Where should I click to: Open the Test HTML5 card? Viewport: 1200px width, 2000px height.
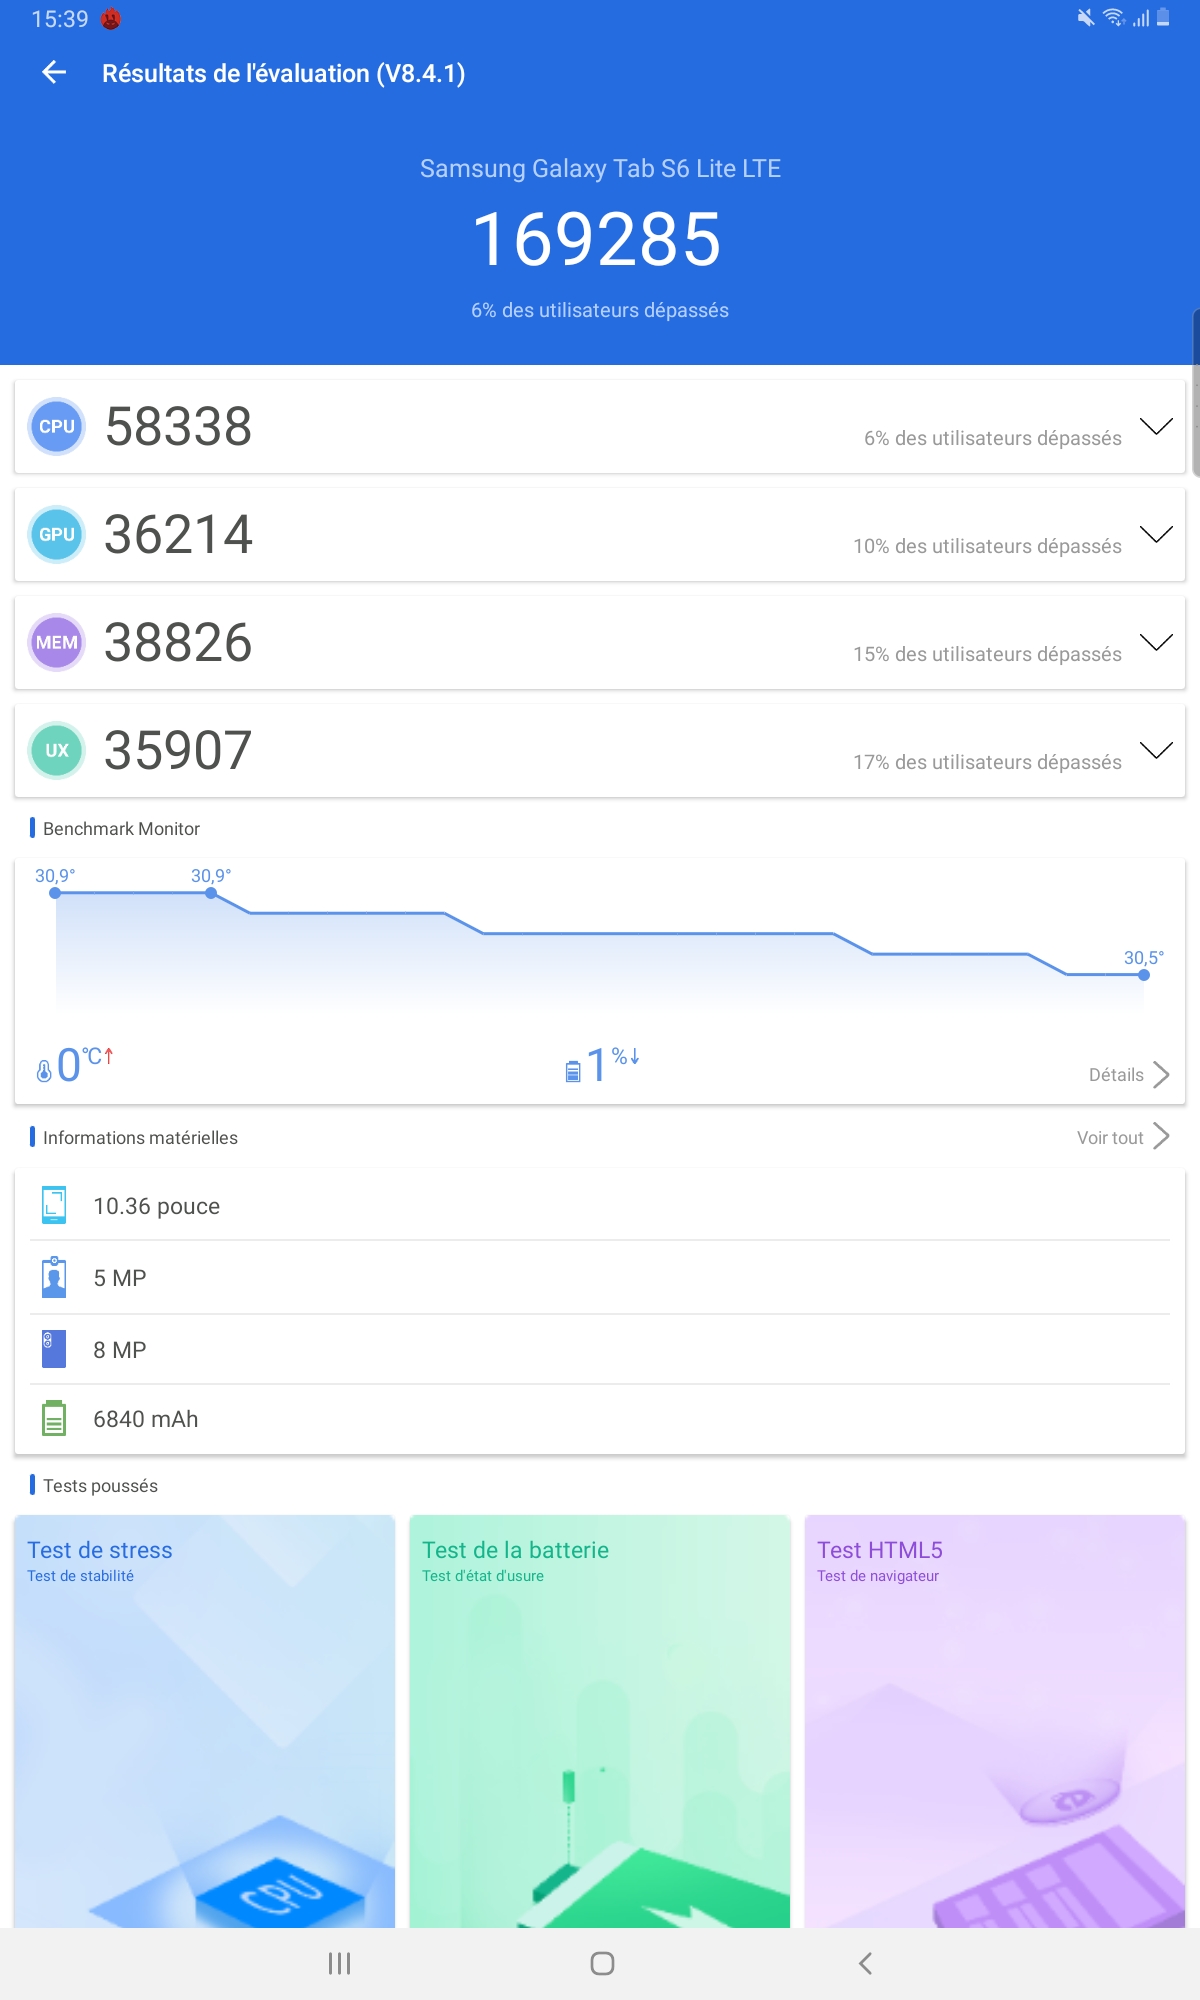click(x=995, y=1721)
